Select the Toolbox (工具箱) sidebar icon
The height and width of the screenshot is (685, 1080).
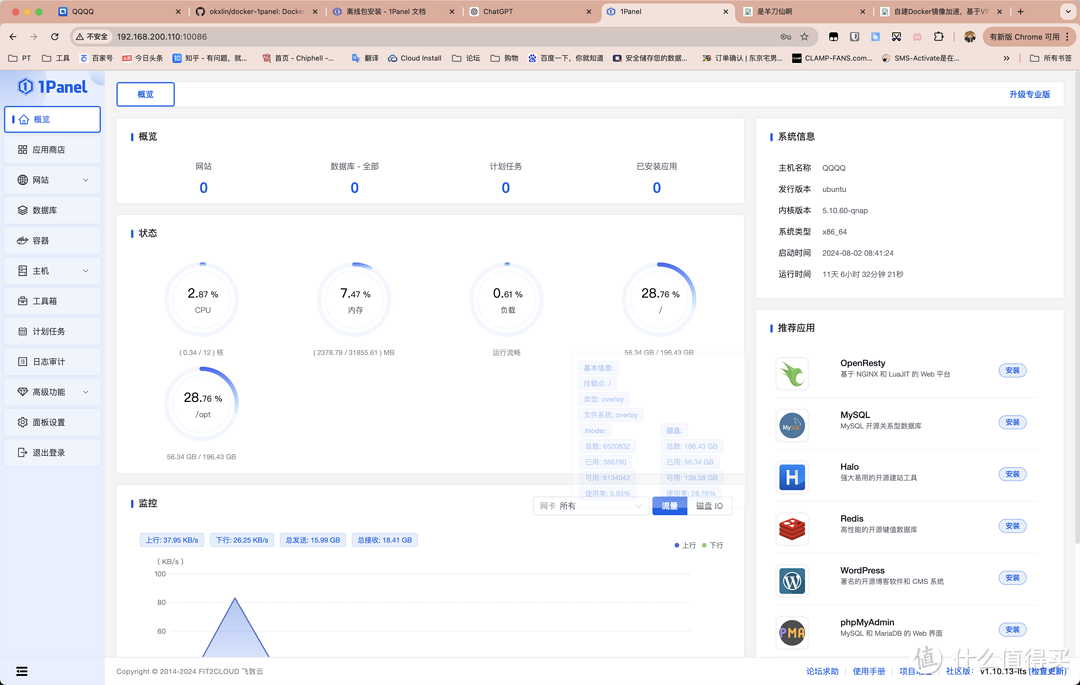[23, 301]
